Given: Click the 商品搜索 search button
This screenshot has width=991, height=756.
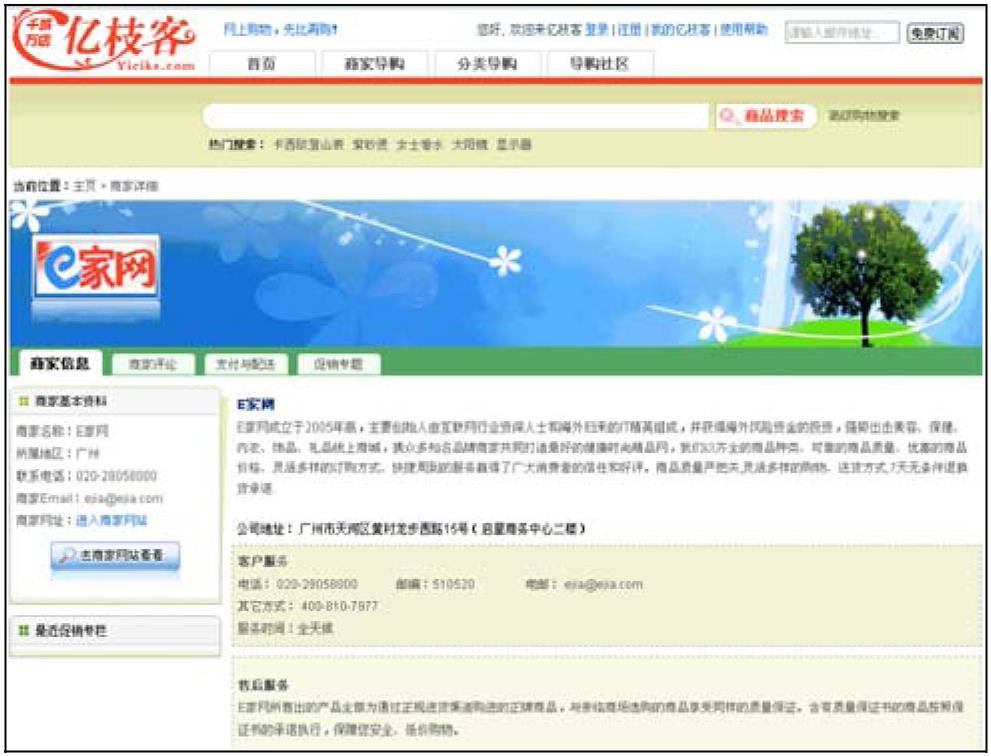Looking at the screenshot, I should (x=765, y=116).
